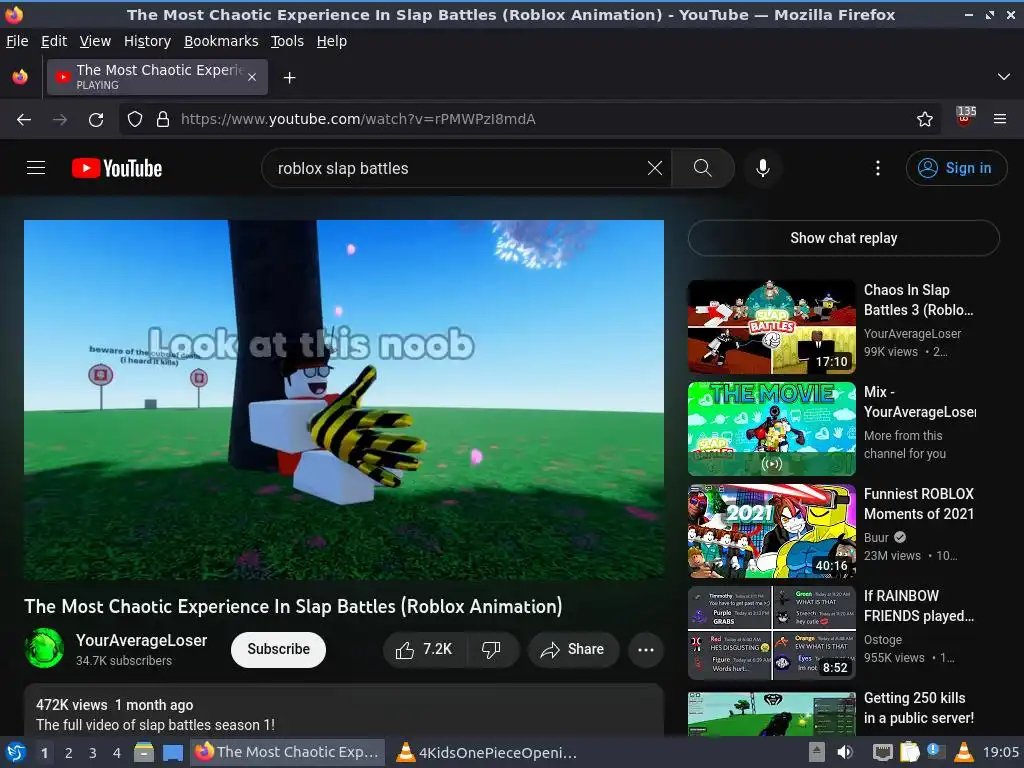The width and height of the screenshot is (1024, 768).
Task: Subscribe to YourAverageLoser
Action: pyautogui.click(x=278, y=649)
